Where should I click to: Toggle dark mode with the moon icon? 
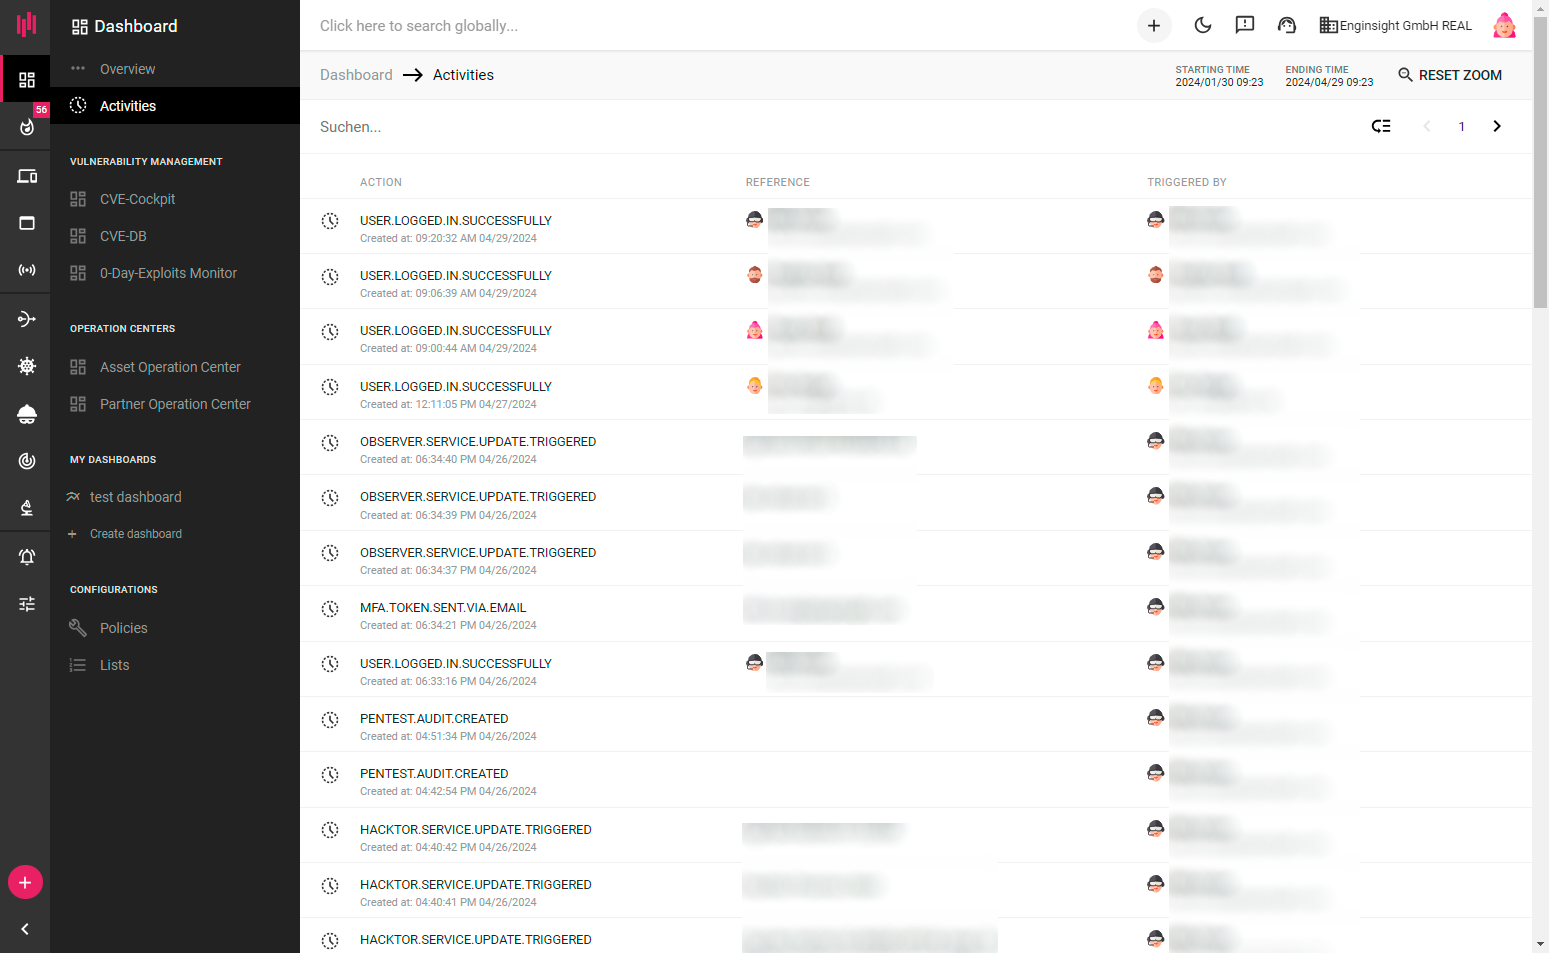point(1203,26)
